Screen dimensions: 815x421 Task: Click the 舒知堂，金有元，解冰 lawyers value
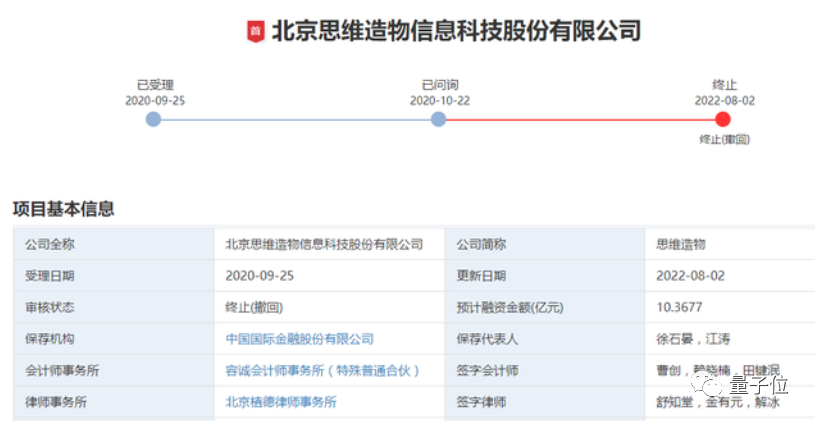(x=717, y=402)
